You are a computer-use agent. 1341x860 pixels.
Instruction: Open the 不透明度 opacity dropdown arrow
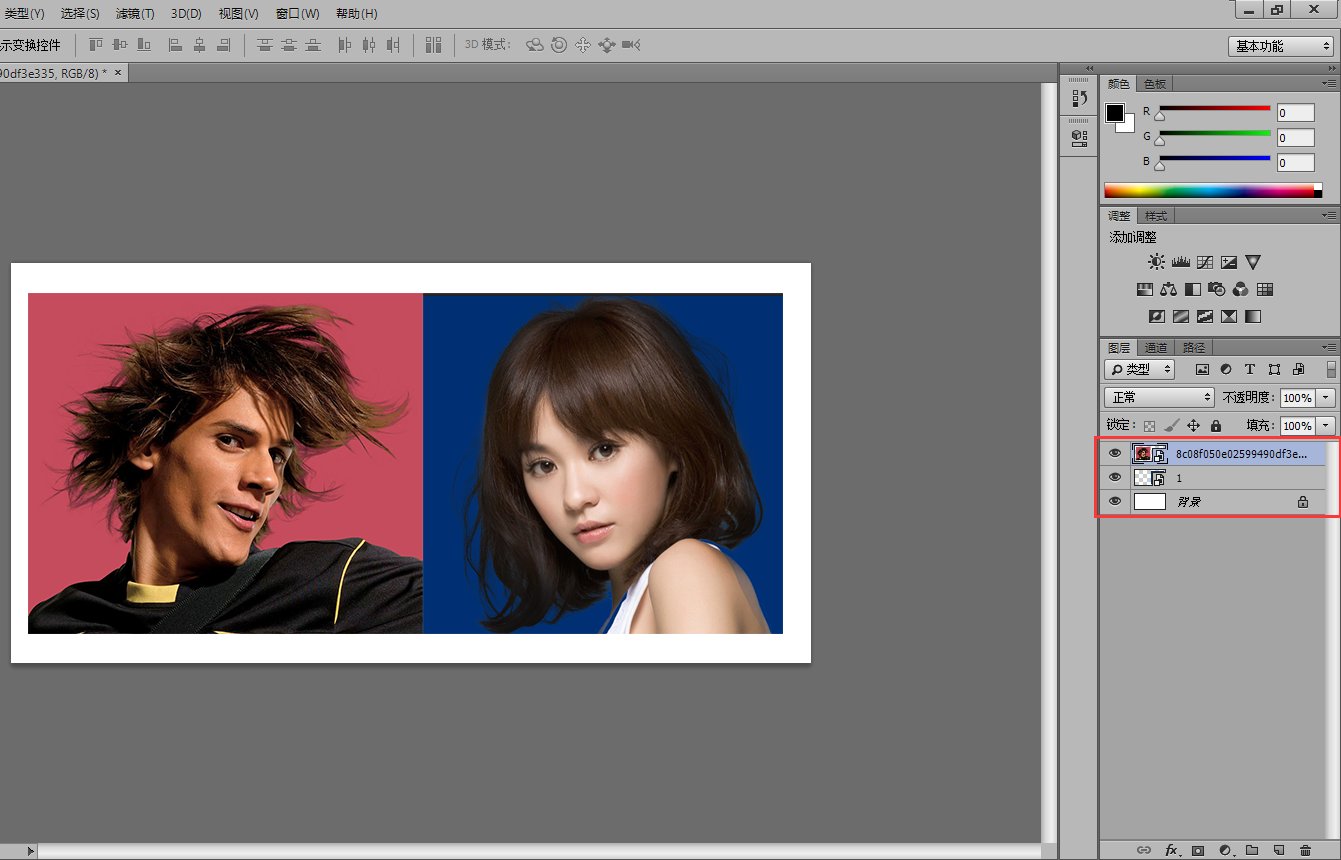pos(1325,397)
